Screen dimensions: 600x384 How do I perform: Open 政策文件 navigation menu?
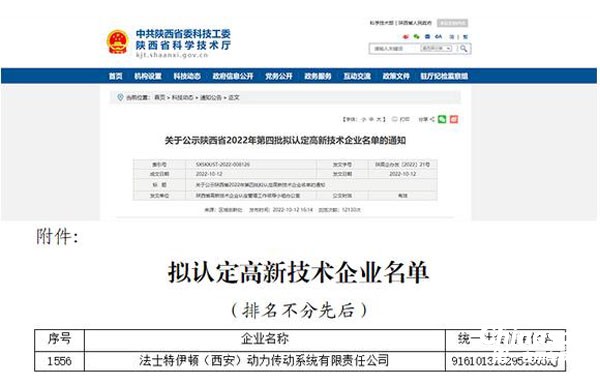click(x=396, y=76)
